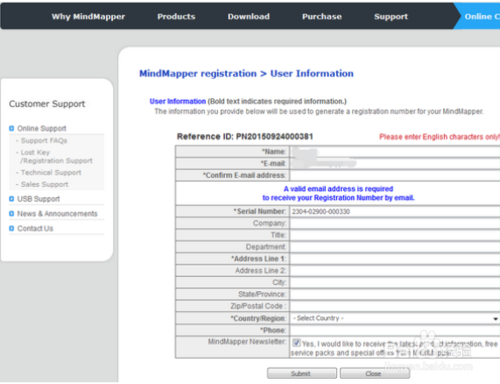500x384 pixels.
Task: Click the State/Province input field
Action: click(x=395, y=294)
